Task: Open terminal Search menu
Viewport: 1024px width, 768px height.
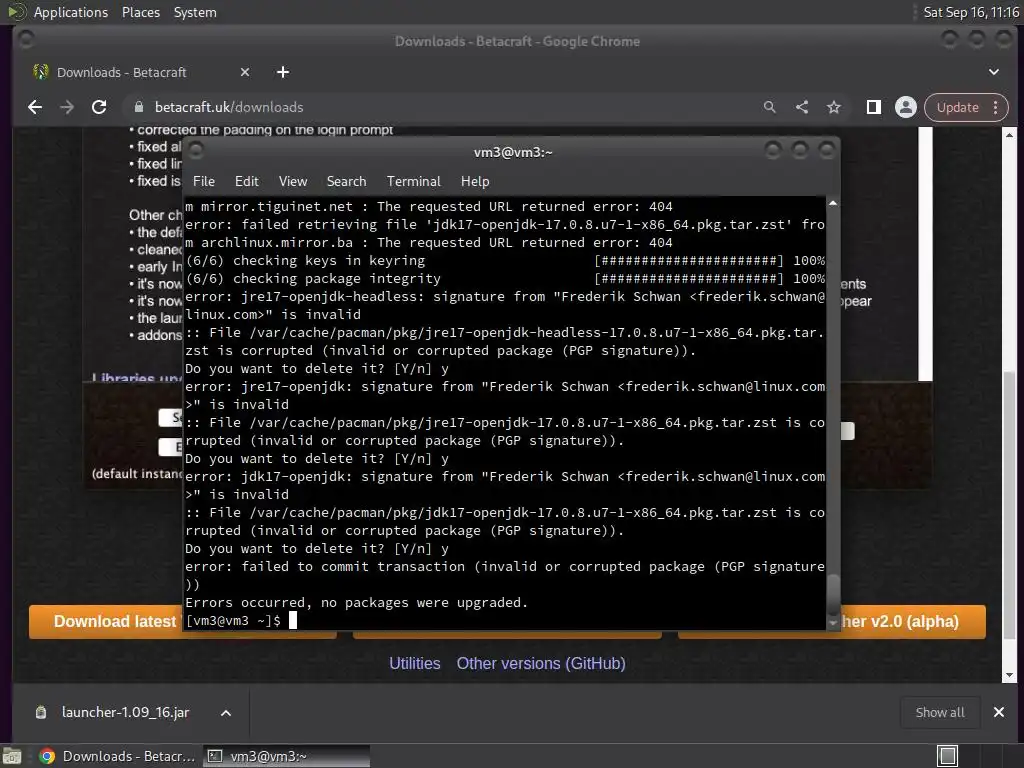Action: pos(346,182)
